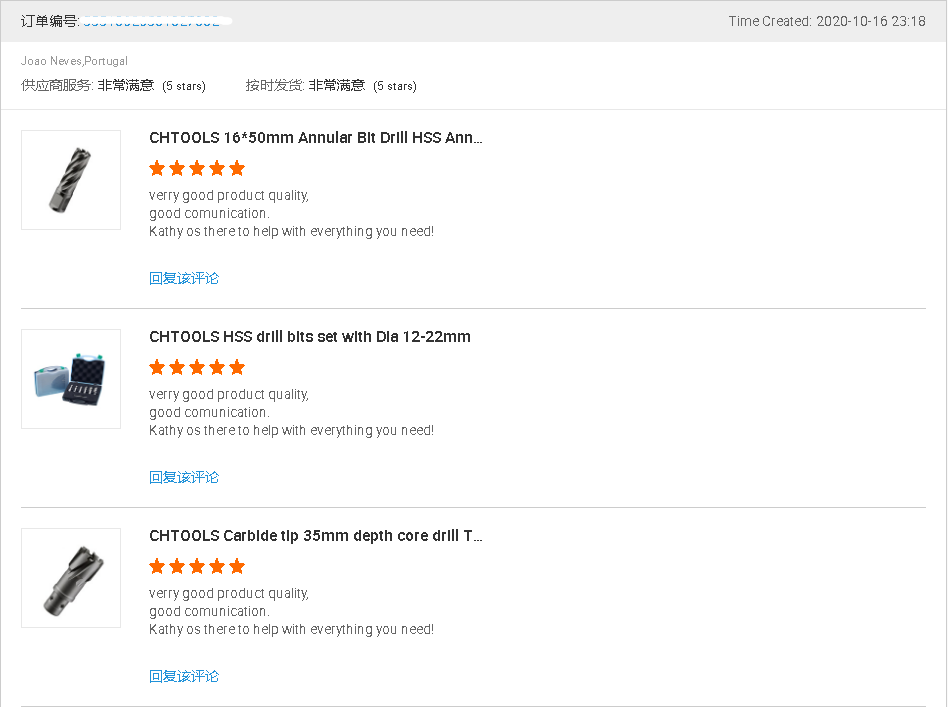Click the fifth star of annular bit rating
The height and width of the screenshot is (707, 948).
pyautogui.click(x=237, y=168)
